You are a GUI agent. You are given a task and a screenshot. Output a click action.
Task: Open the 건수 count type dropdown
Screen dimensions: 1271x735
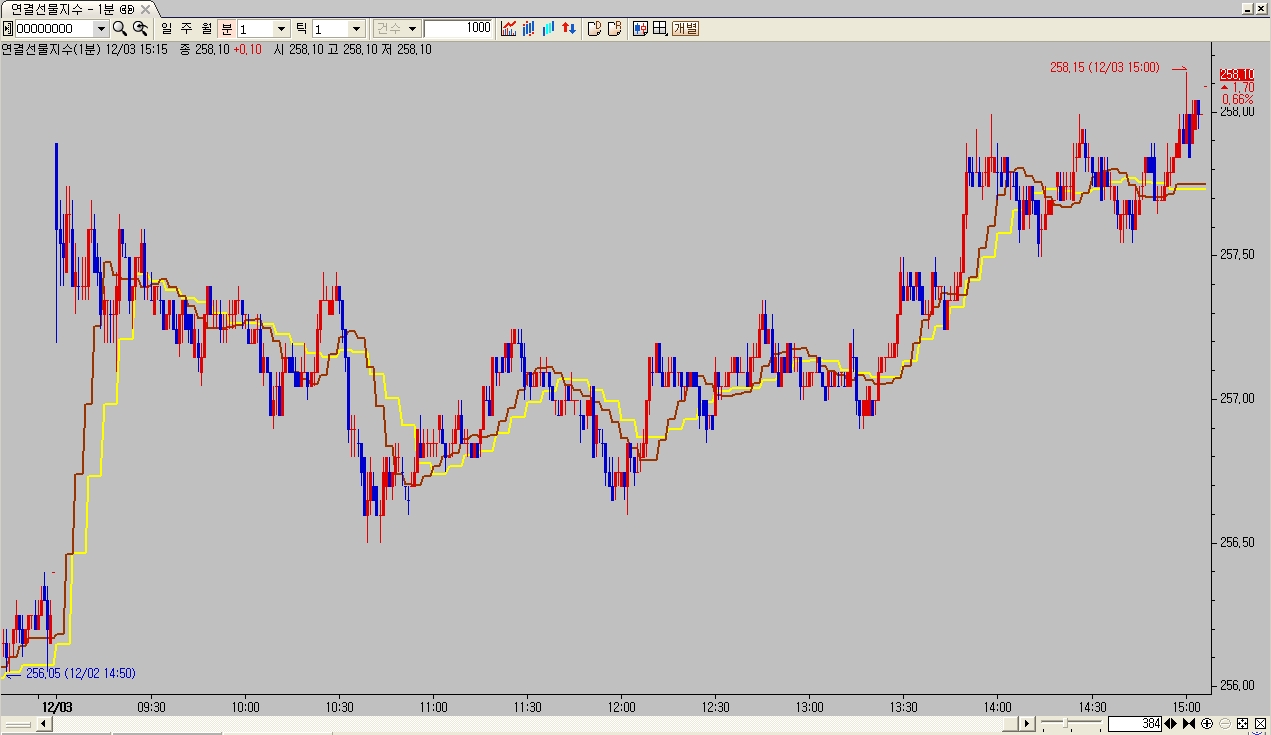click(x=396, y=28)
